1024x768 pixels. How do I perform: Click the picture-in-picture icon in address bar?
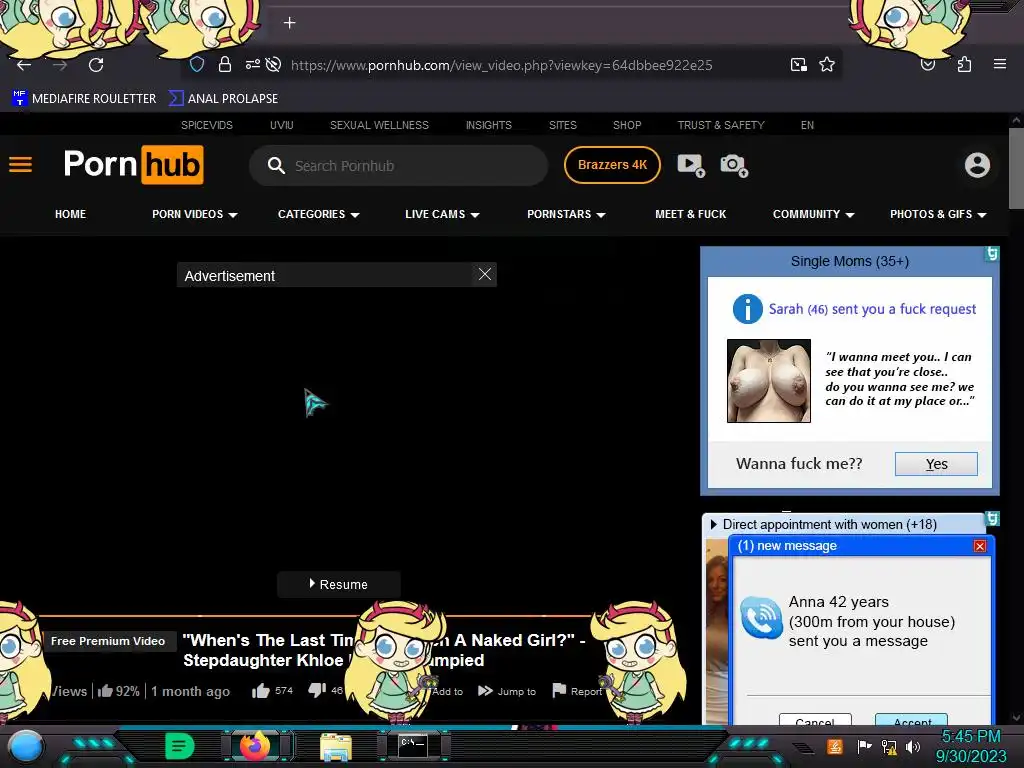coord(799,64)
